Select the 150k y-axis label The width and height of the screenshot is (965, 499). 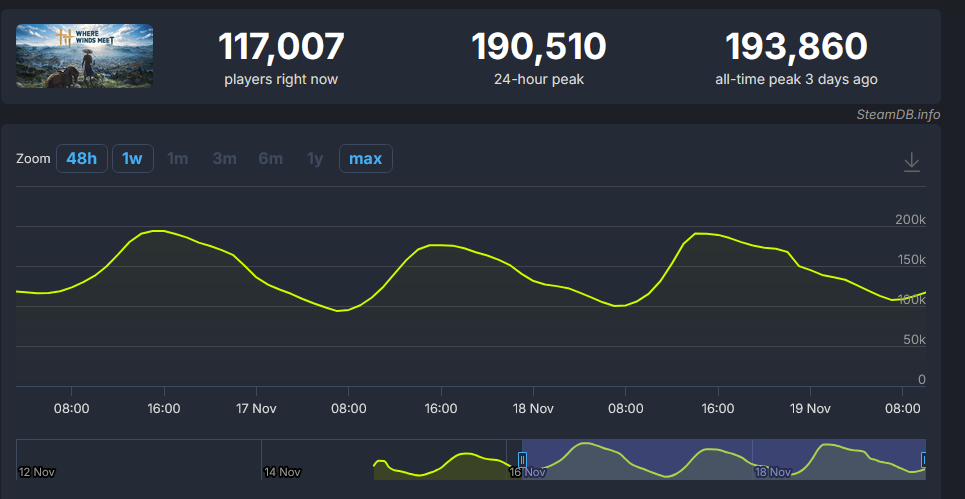(x=910, y=260)
